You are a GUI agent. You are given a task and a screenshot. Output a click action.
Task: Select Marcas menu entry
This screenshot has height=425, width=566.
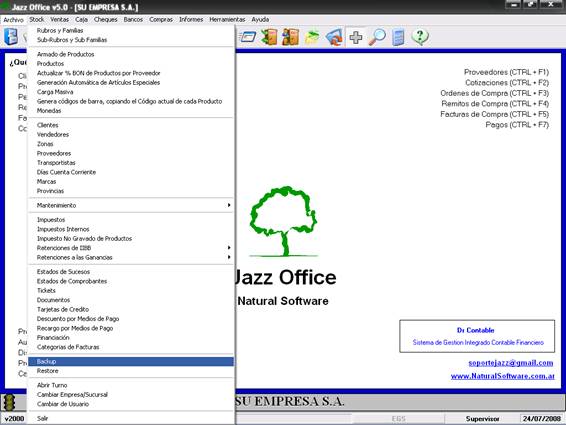coord(131,181)
